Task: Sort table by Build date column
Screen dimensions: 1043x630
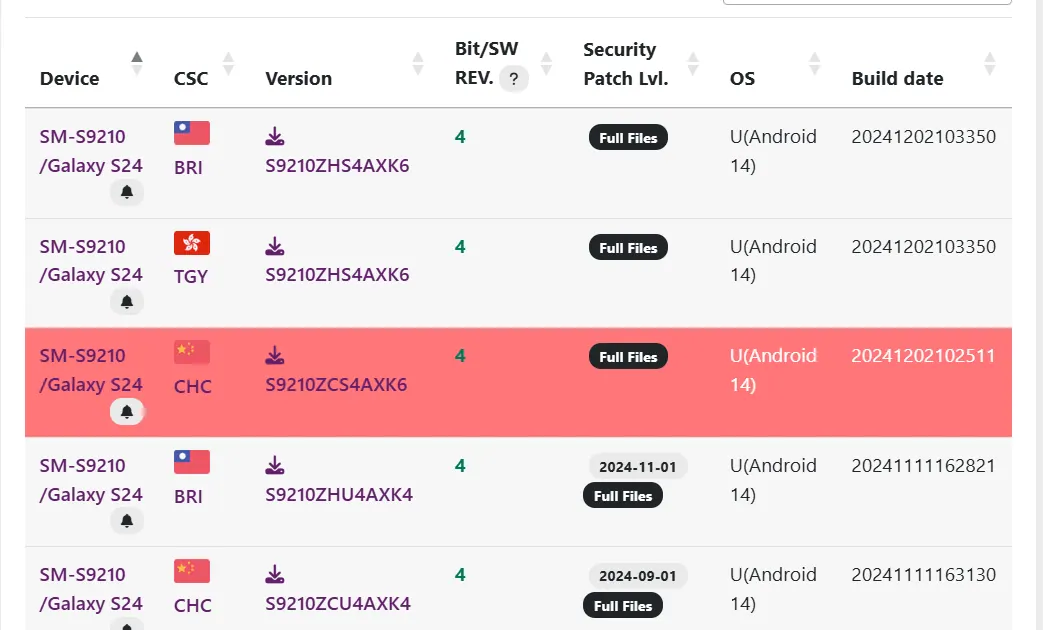Action: click(x=989, y=64)
